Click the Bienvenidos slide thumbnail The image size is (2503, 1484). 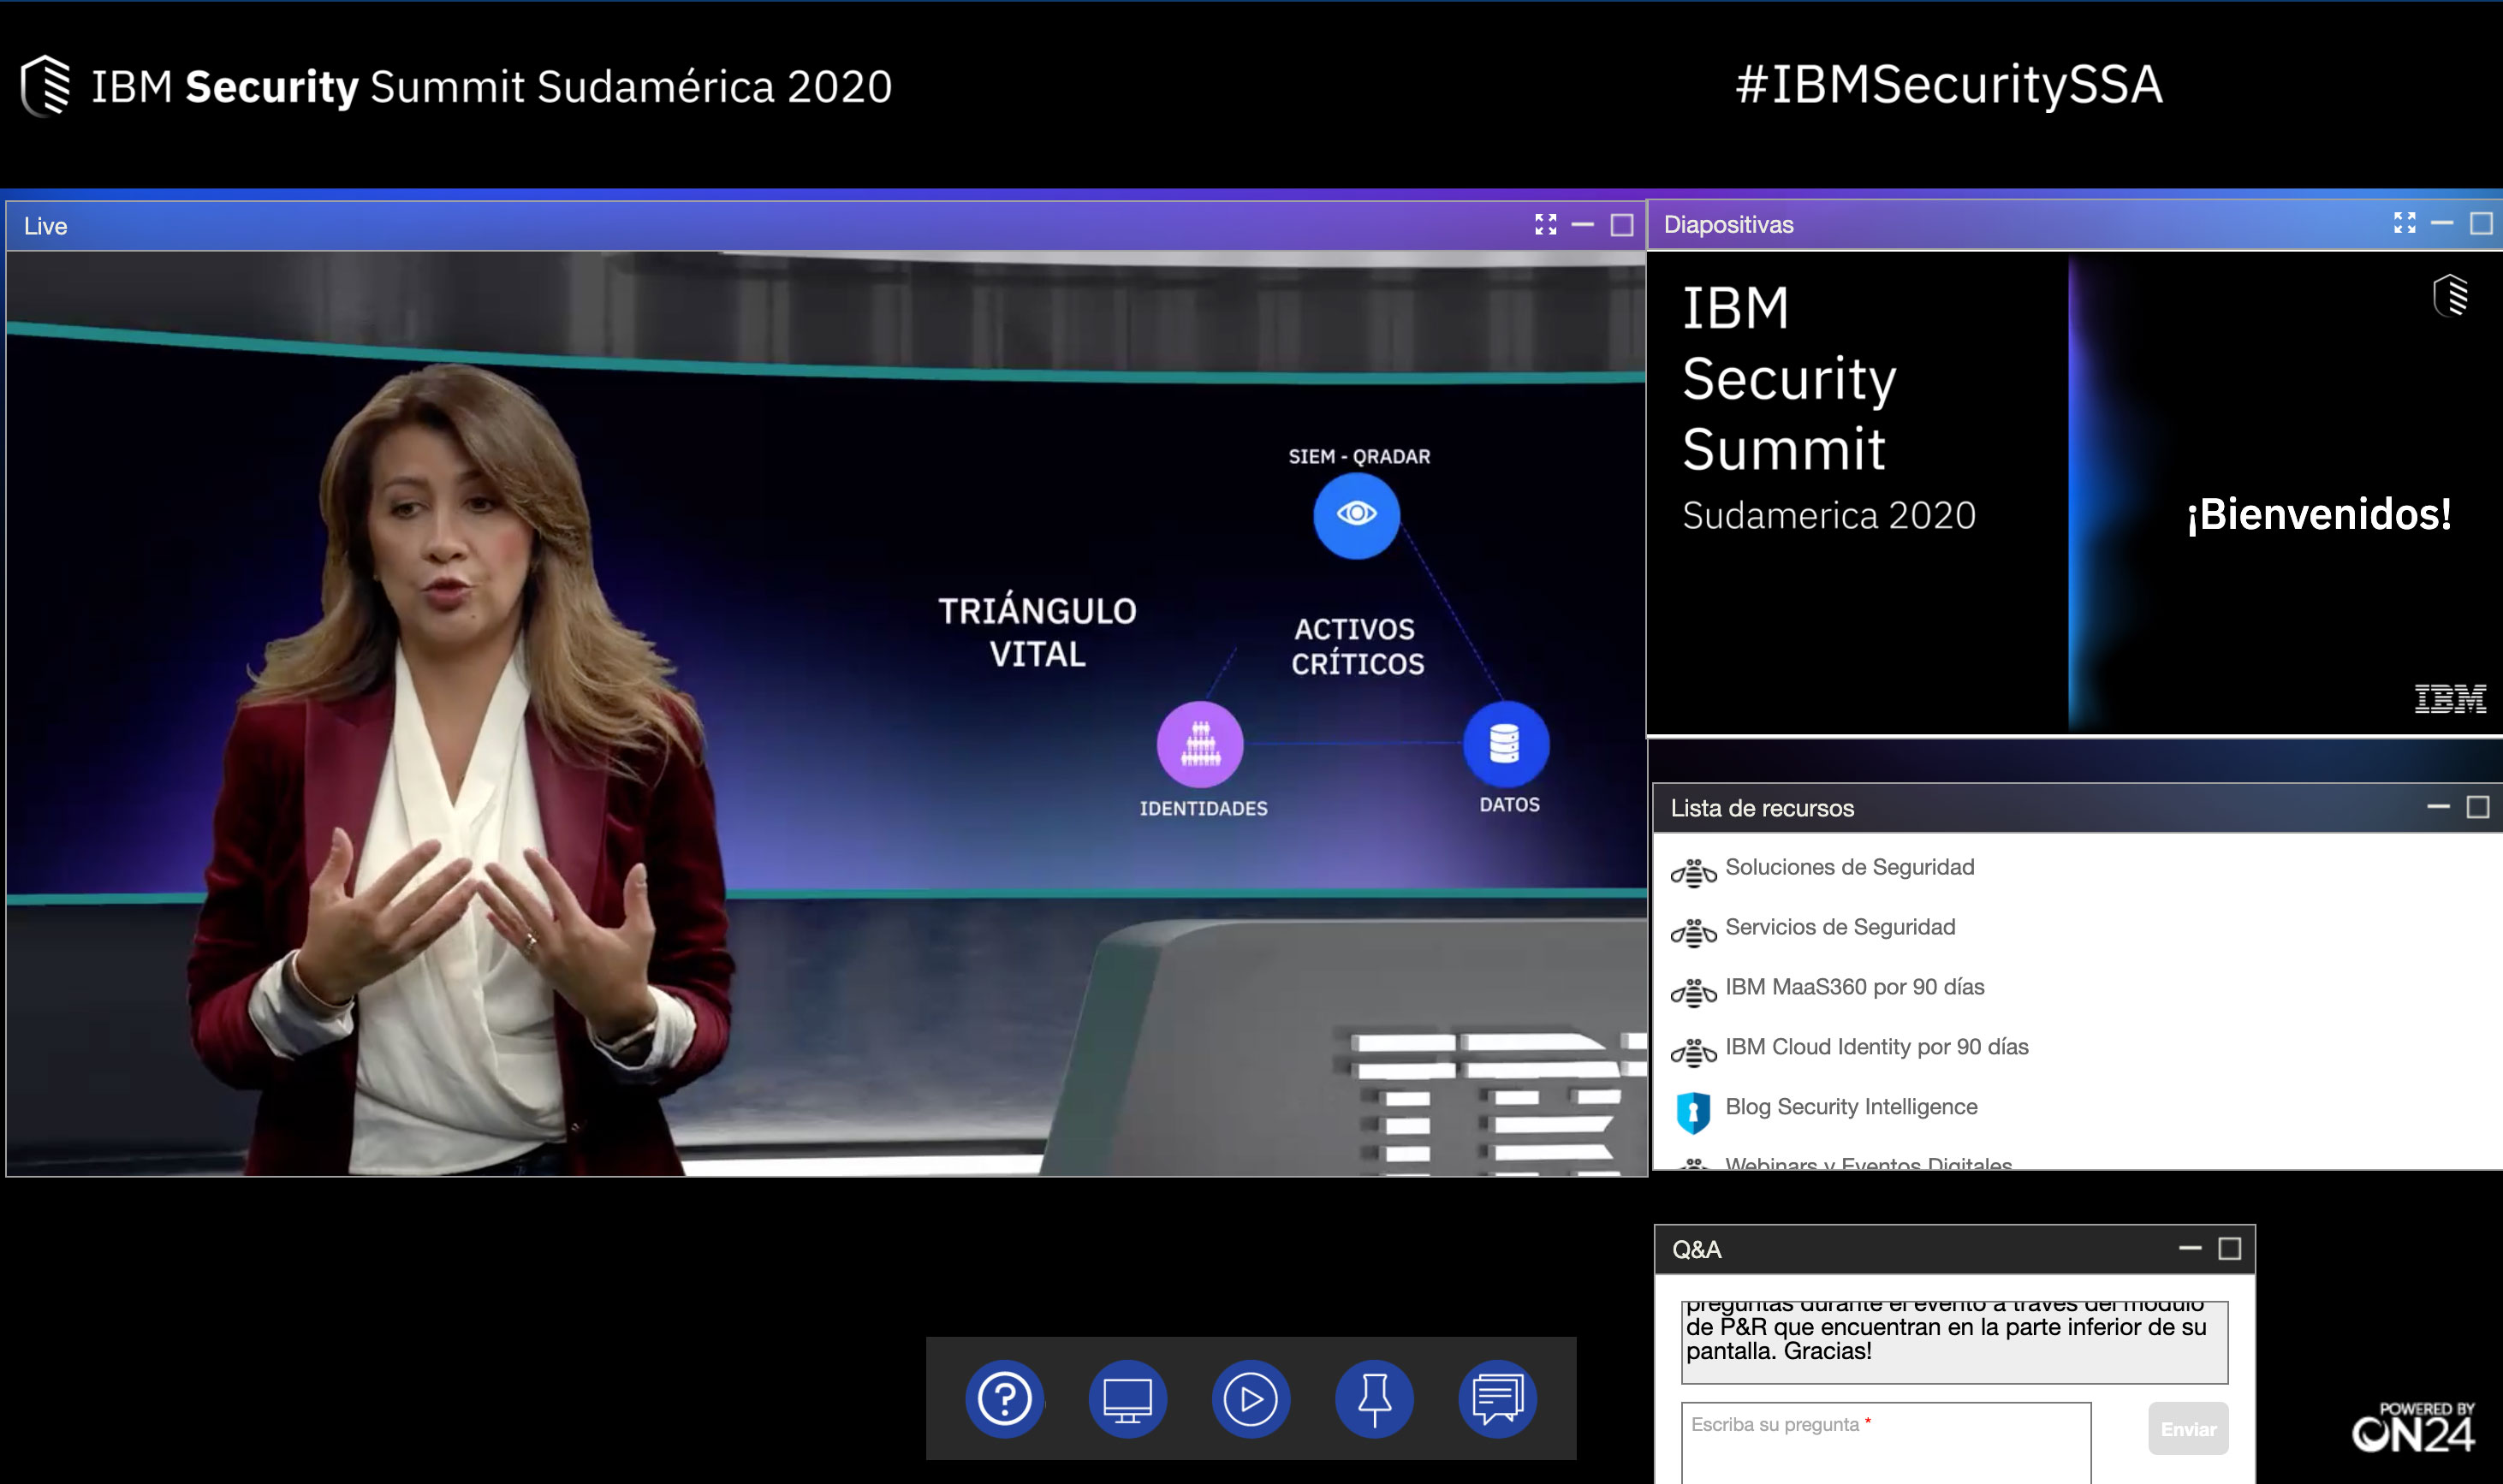(2074, 493)
